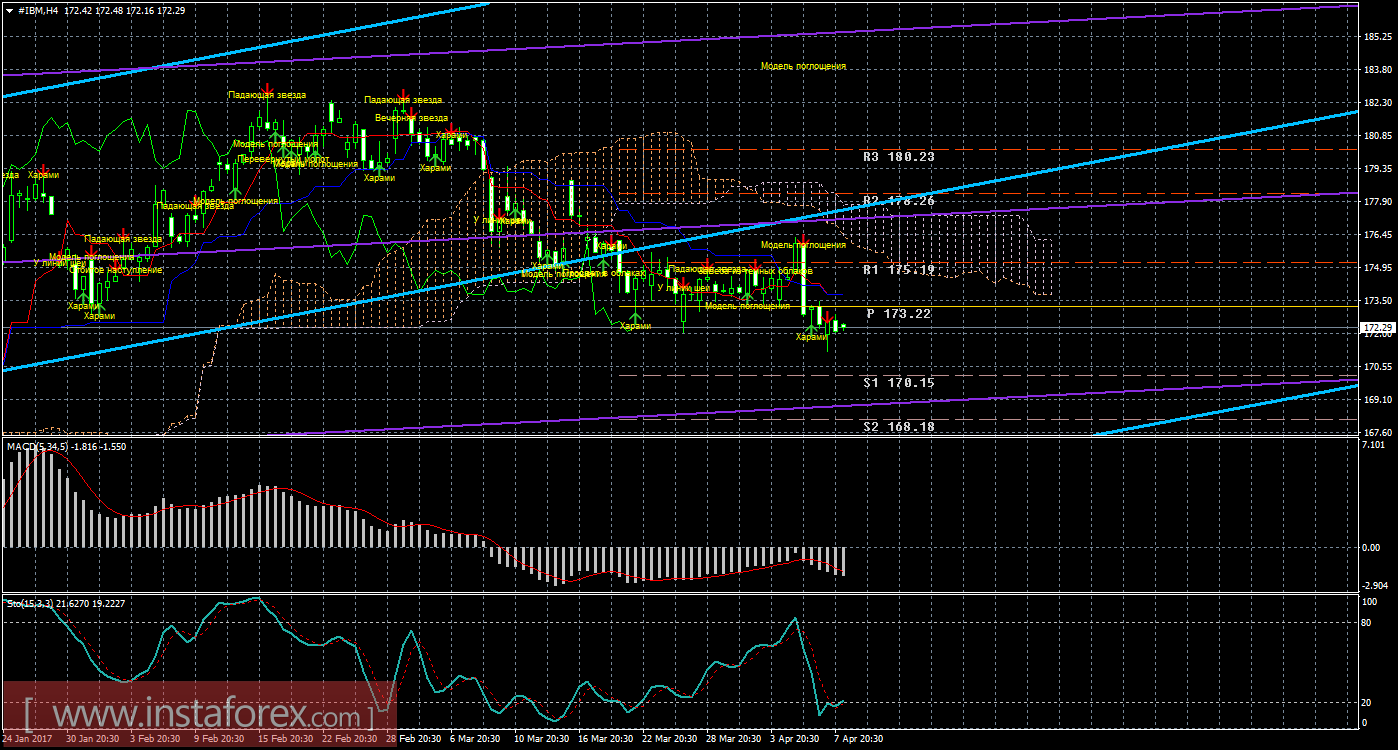The width and height of the screenshot is (1398, 750).
Task: Click the 80 level on Stochastic scale
Action: click(1367, 622)
